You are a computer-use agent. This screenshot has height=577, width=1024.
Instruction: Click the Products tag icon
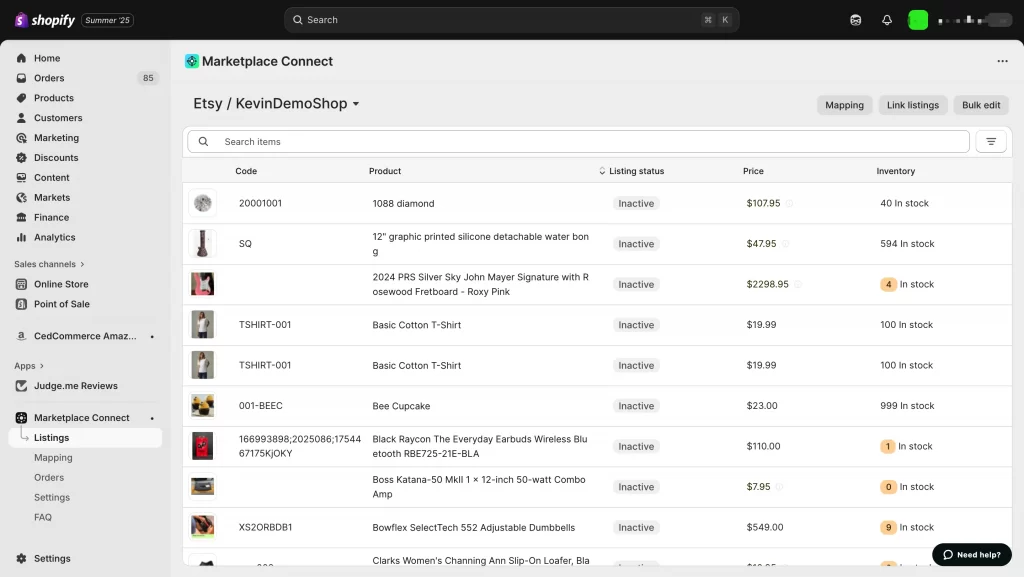click(x=22, y=98)
